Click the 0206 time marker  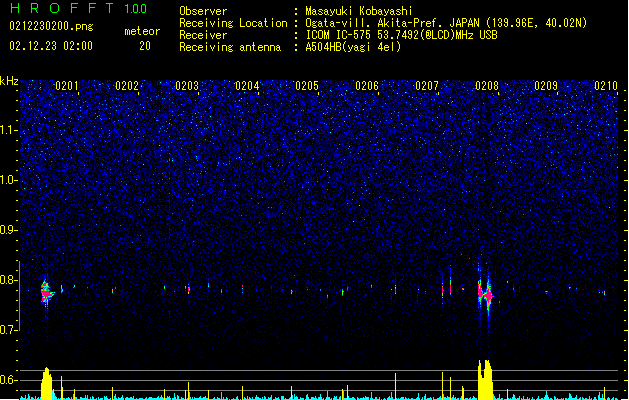[367, 86]
